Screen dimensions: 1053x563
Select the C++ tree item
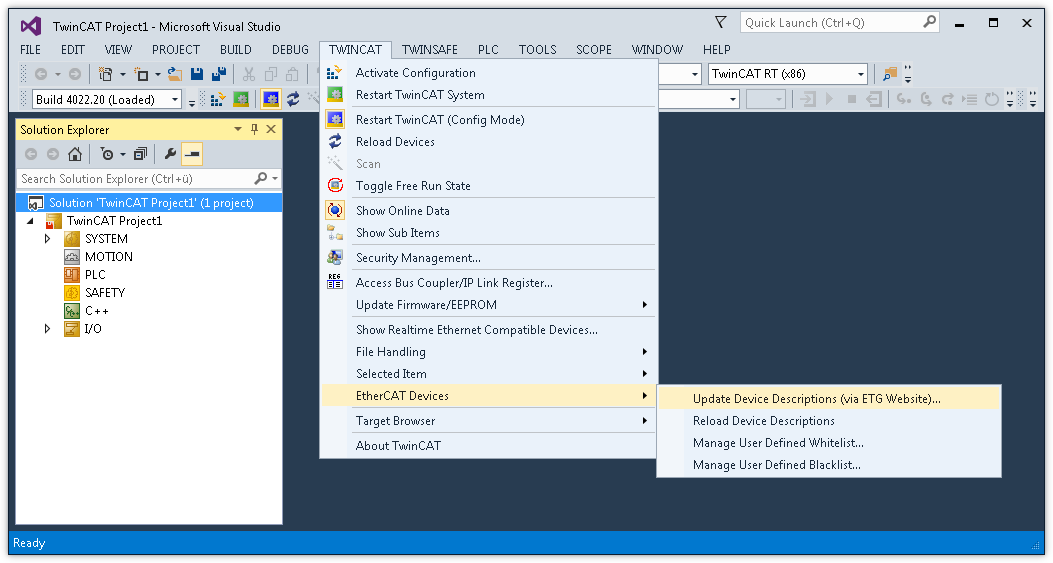pos(97,310)
